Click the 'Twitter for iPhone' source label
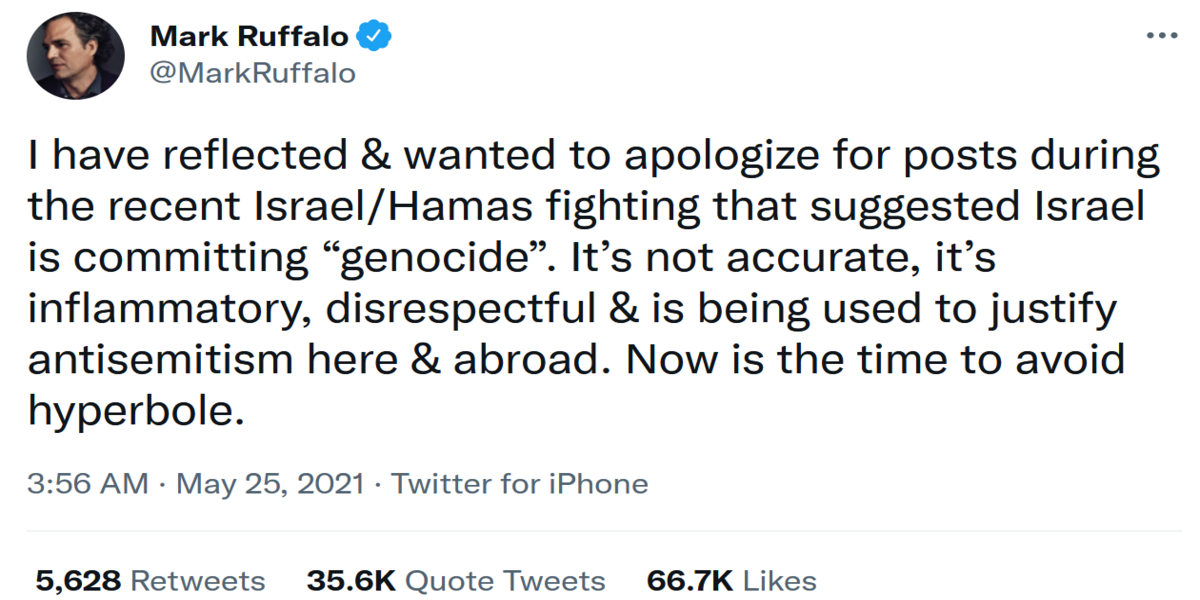Image resolution: width=1200 pixels, height=600 pixels. click(x=518, y=483)
